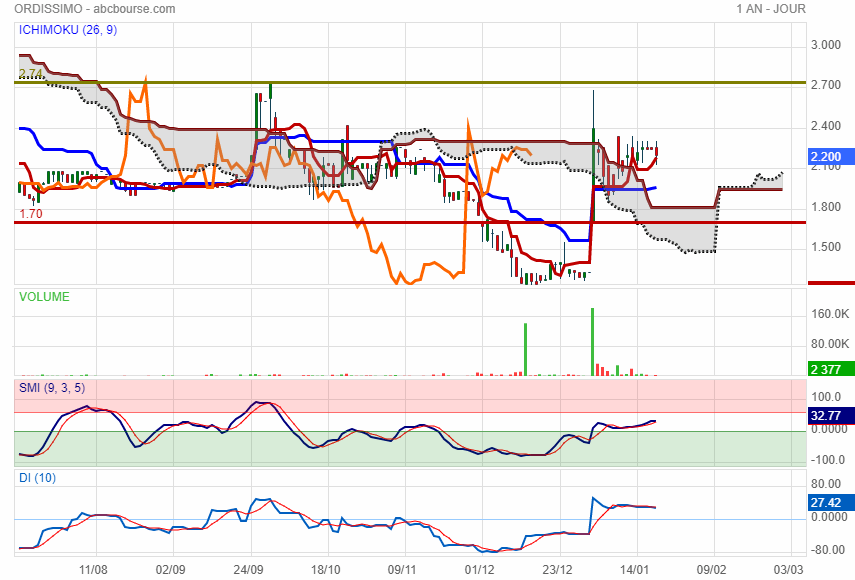Select the -100.0 SMI axis value
Screen dimensions: 855x580
[x=828, y=460]
